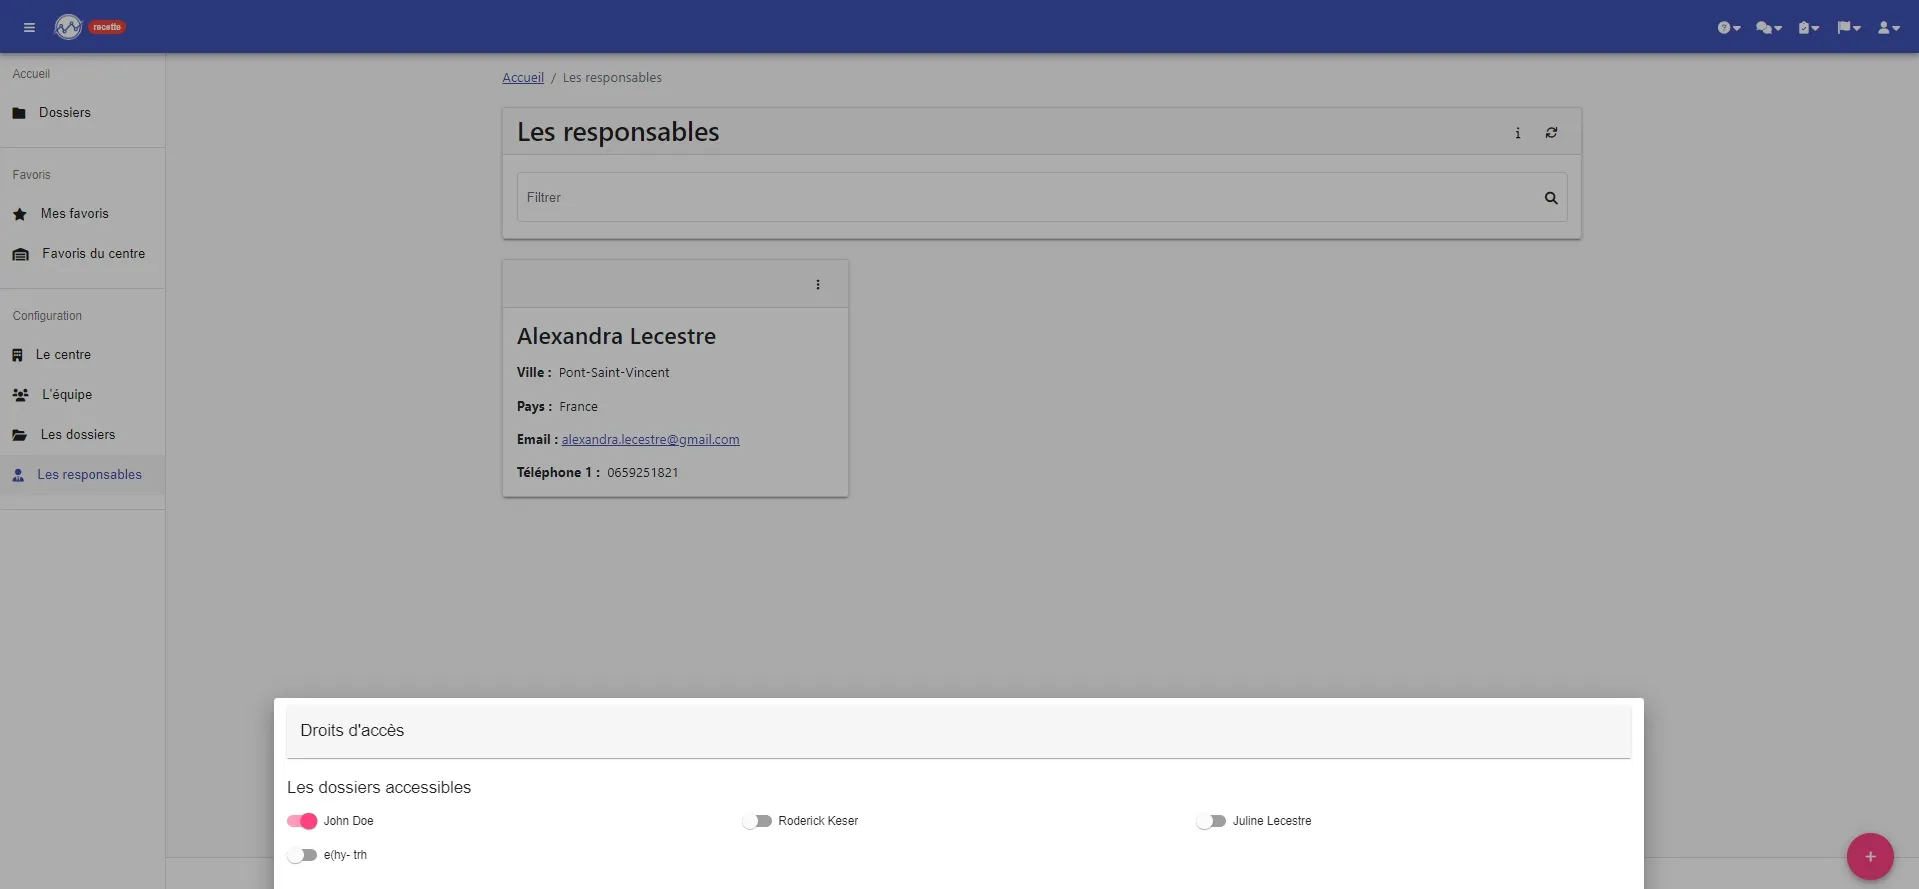Screen dimensions: 1919x889
Task: Open the clipboard checklist dropdown
Action: click(x=1809, y=28)
